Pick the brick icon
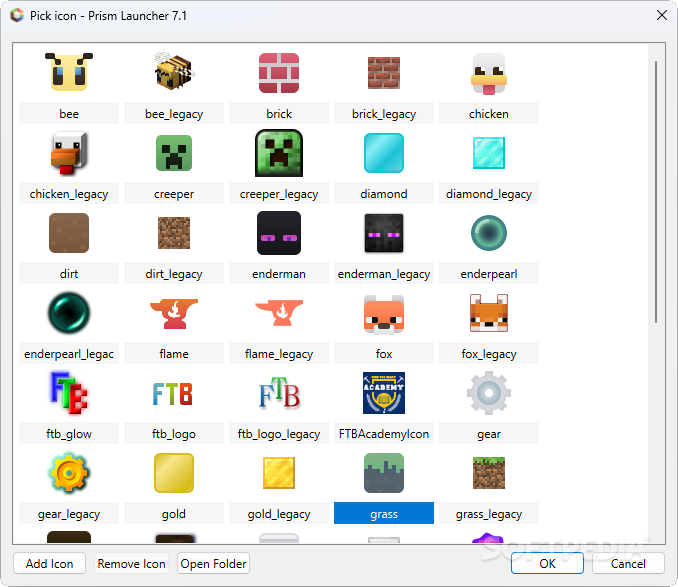The width and height of the screenshot is (678, 587). point(279,73)
